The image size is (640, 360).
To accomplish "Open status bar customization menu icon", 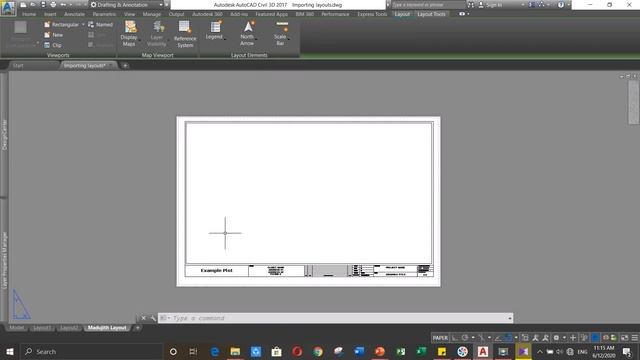I will (x=635, y=338).
